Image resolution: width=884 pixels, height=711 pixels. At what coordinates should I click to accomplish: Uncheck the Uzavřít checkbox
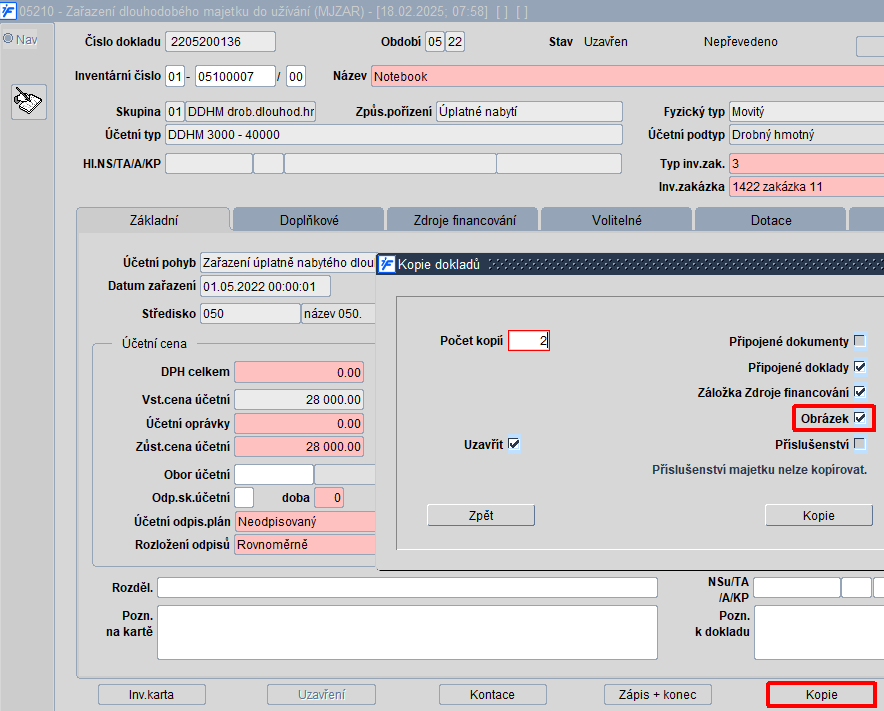pos(514,444)
